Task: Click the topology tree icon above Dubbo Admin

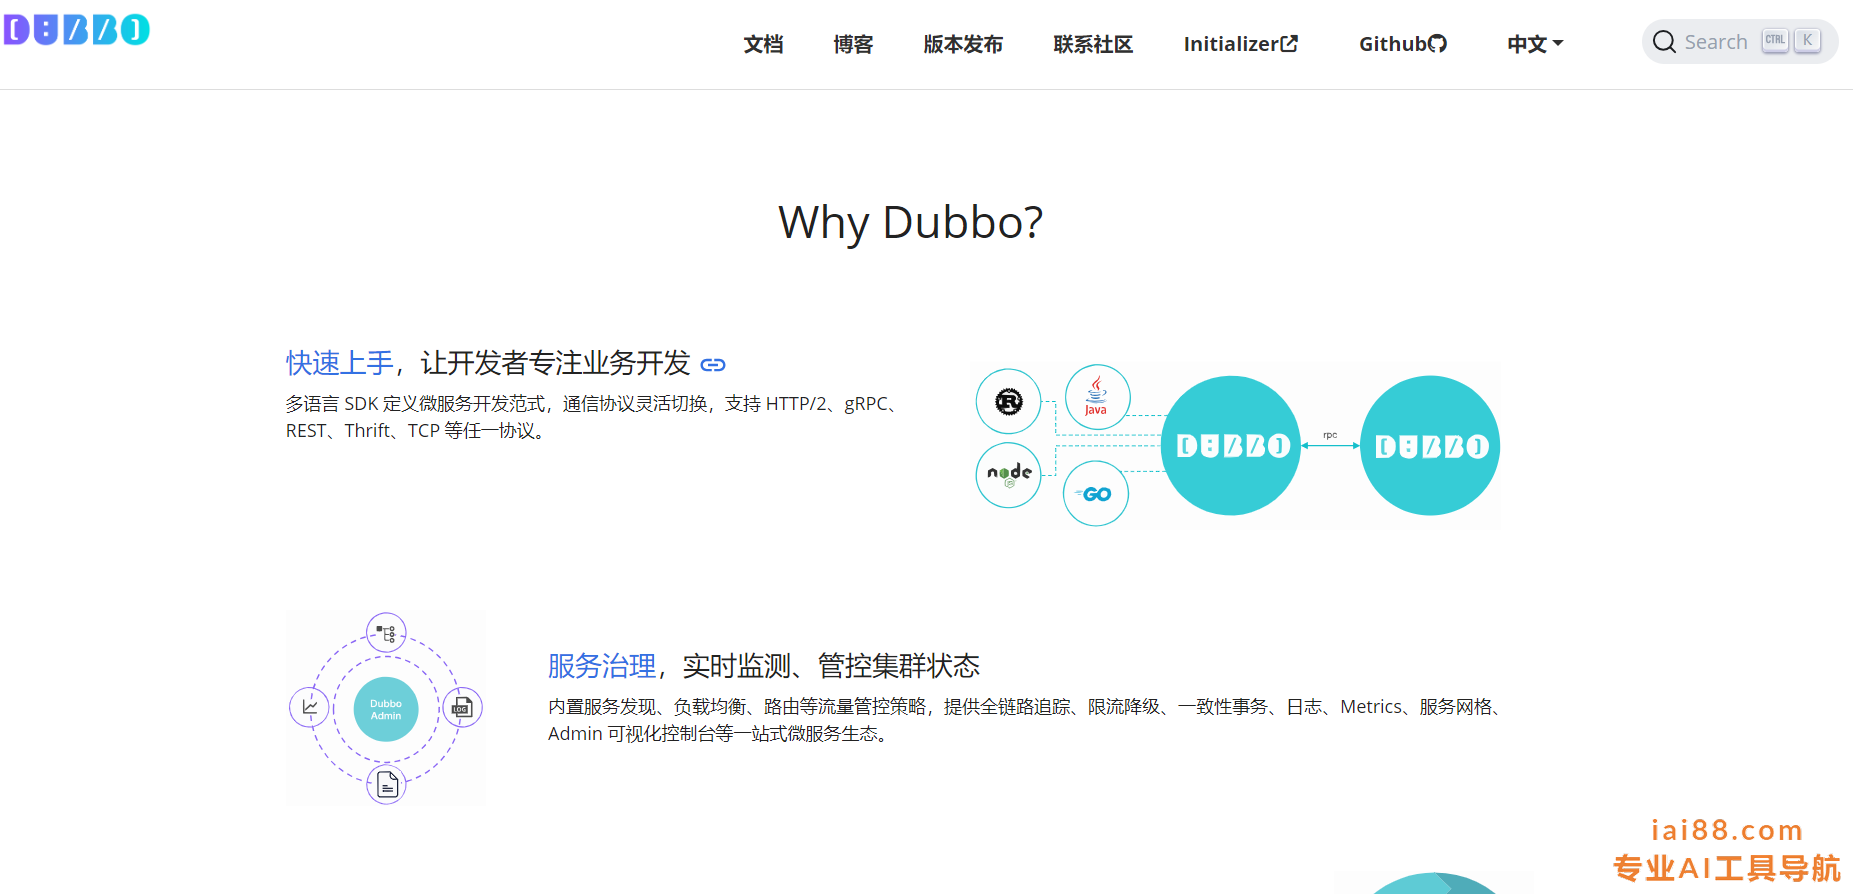Action: click(386, 633)
